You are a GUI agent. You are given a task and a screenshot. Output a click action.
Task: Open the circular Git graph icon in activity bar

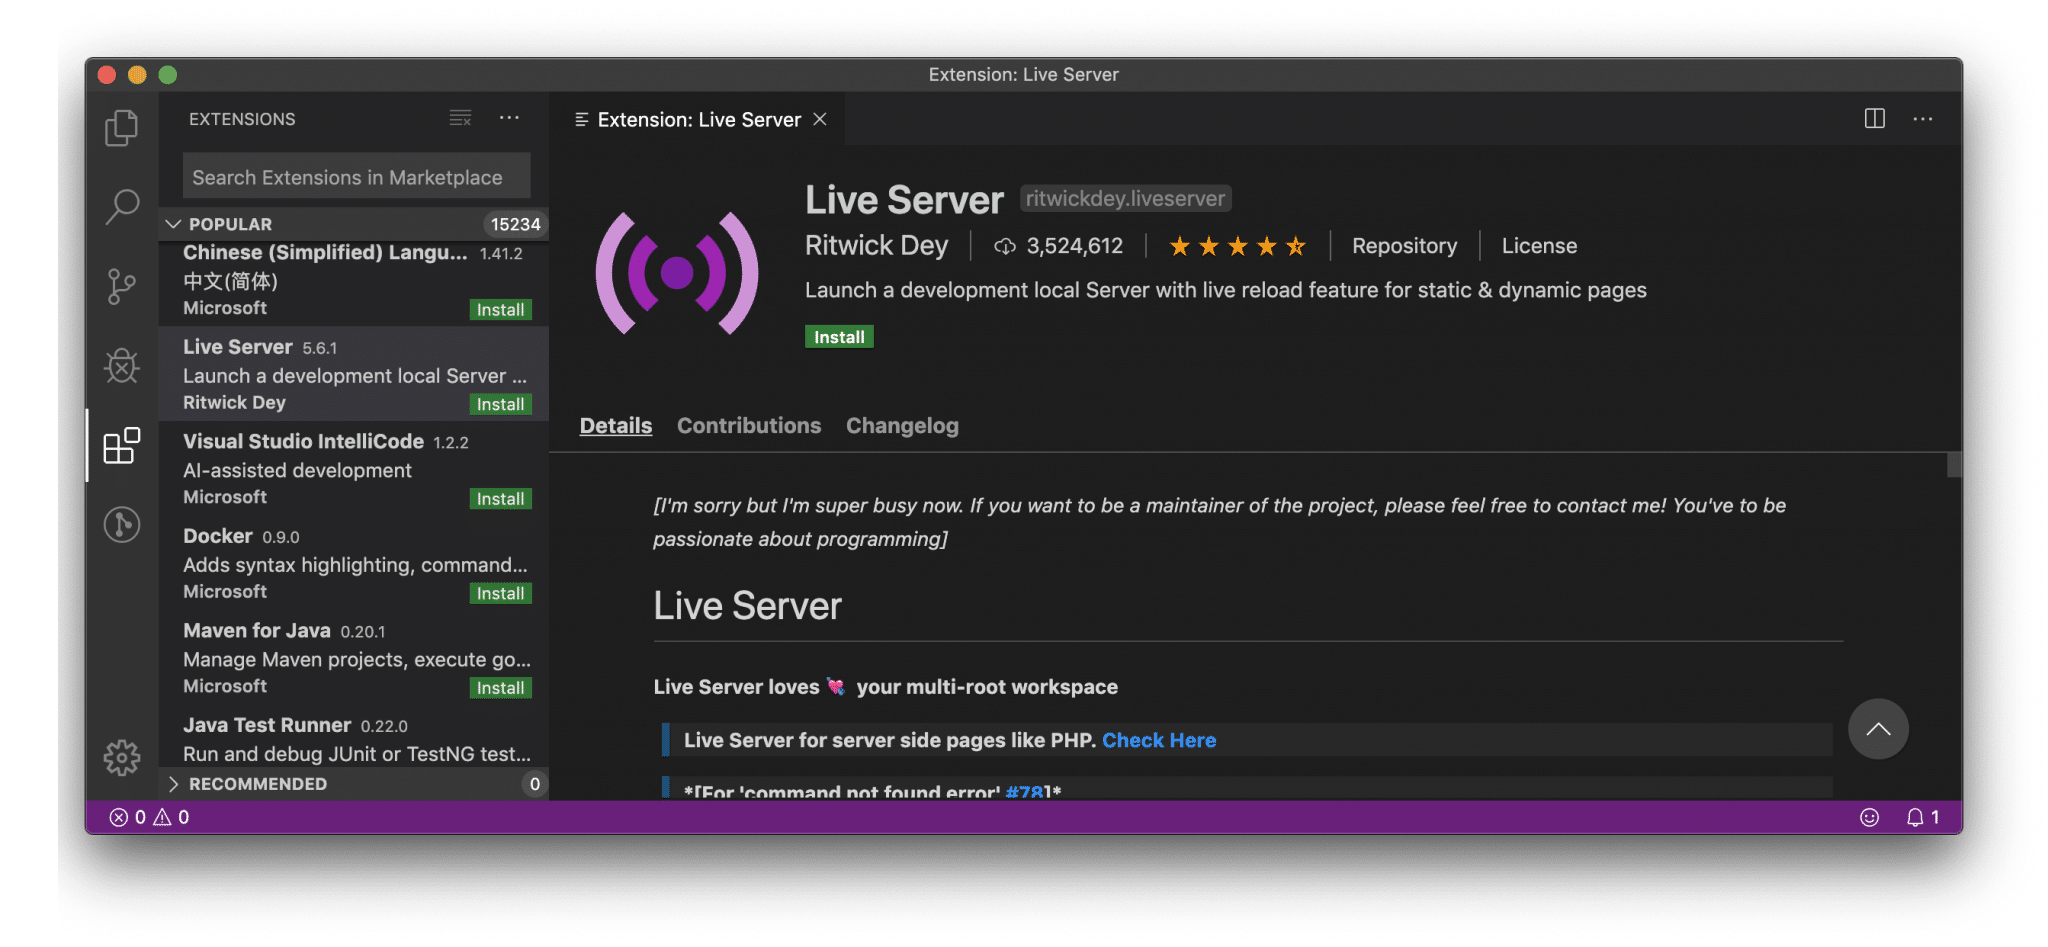pos(122,524)
